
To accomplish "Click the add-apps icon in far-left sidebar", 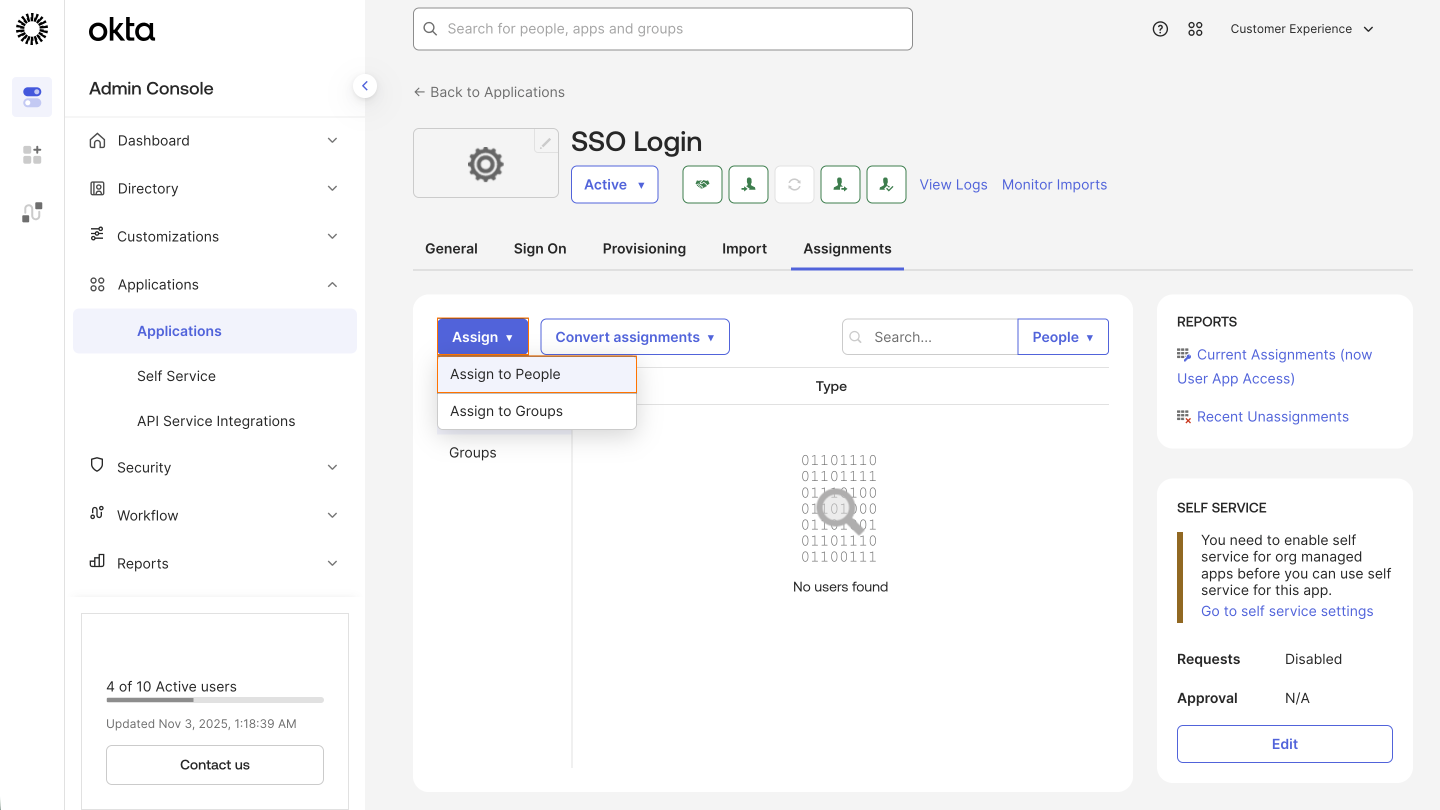I will 31,154.
